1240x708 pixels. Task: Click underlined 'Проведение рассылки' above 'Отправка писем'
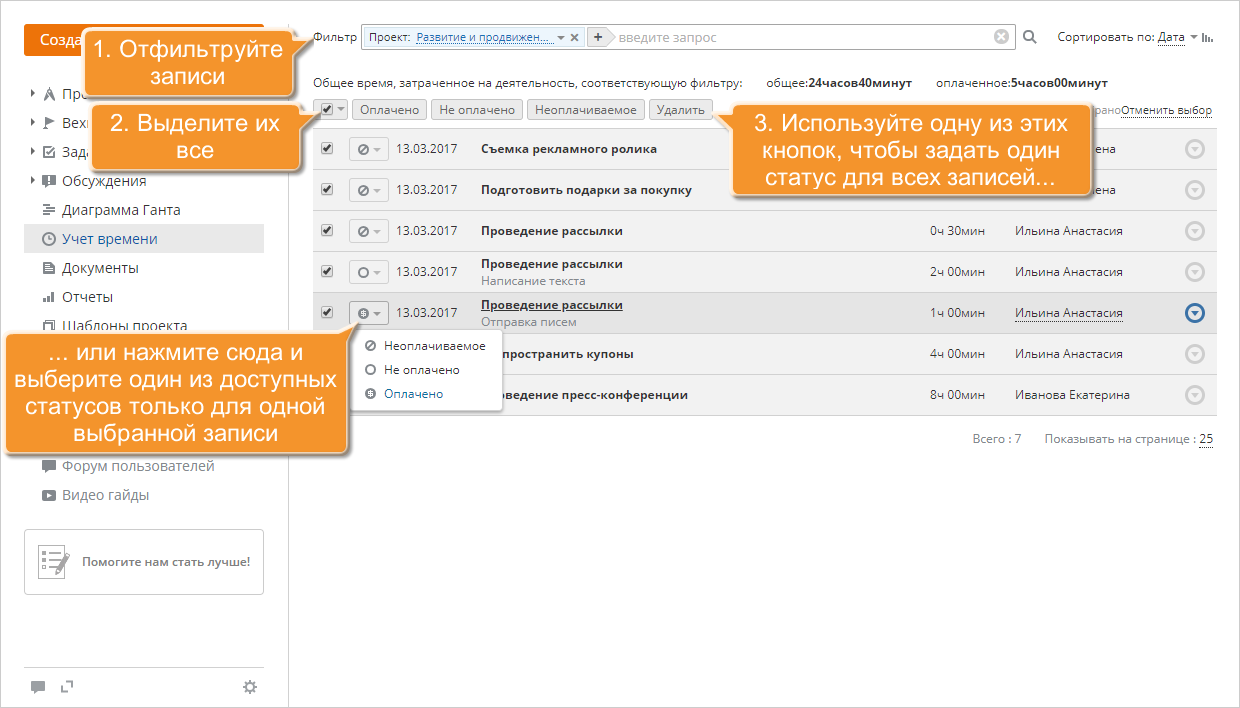(x=552, y=305)
